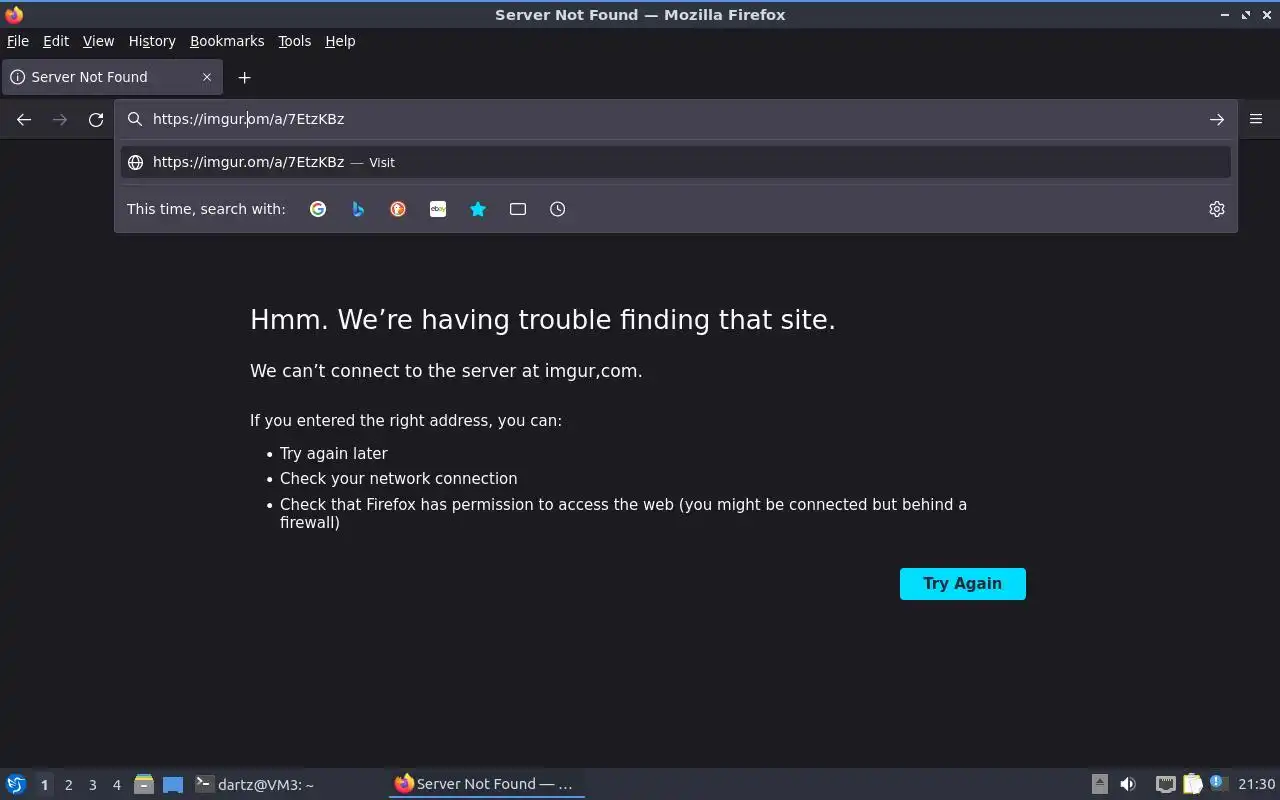Close the Server Not Found tab
The image size is (1280, 800).
(x=207, y=77)
